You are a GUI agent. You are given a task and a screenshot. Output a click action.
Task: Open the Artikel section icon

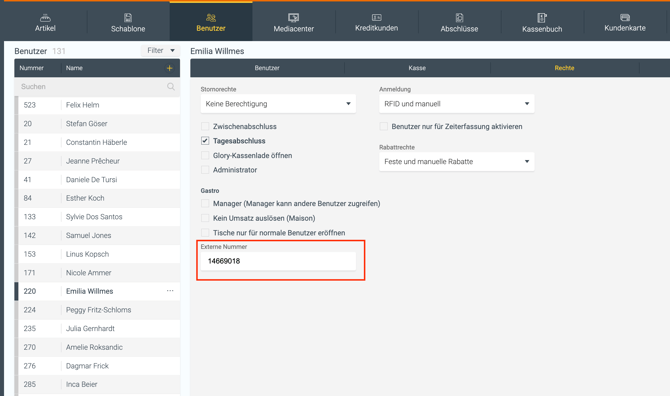pos(45,18)
